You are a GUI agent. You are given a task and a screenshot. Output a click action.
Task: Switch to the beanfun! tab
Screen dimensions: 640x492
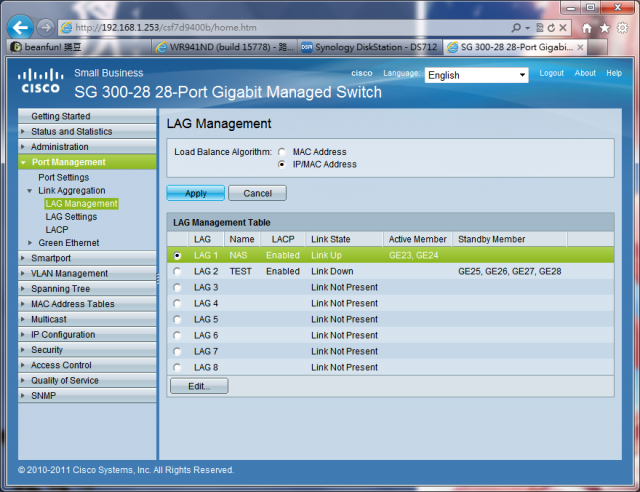pos(80,47)
